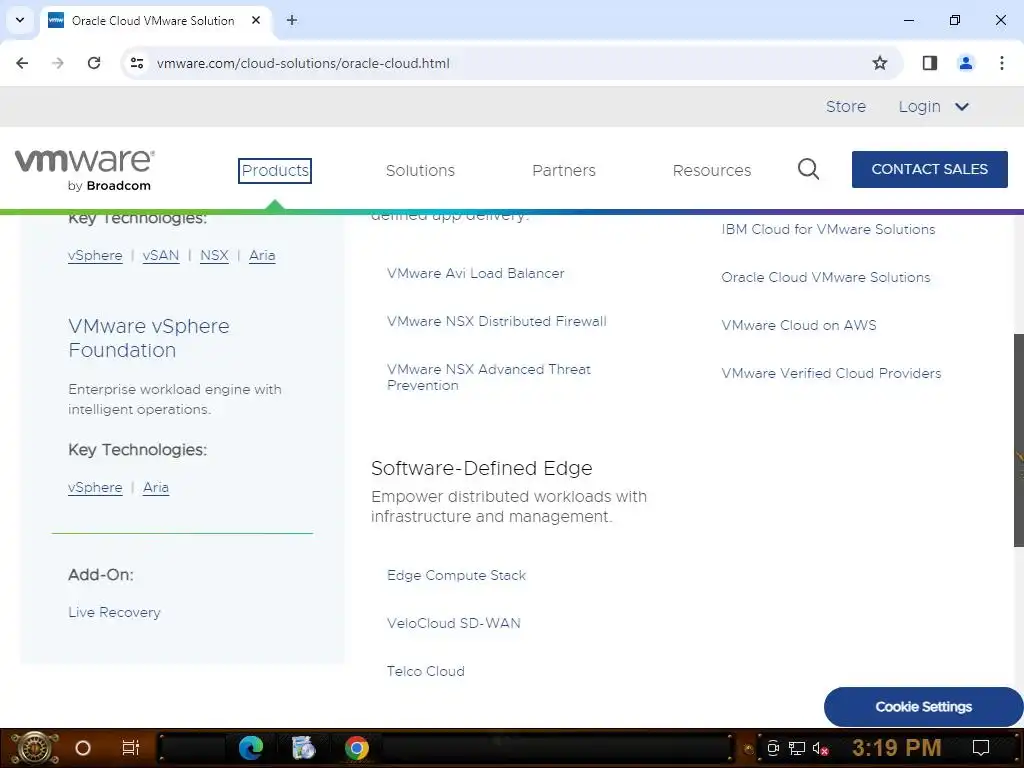Click the browser back arrow
Image resolution: width=1024 pixels, height=768 pixels.
(22, 63)
